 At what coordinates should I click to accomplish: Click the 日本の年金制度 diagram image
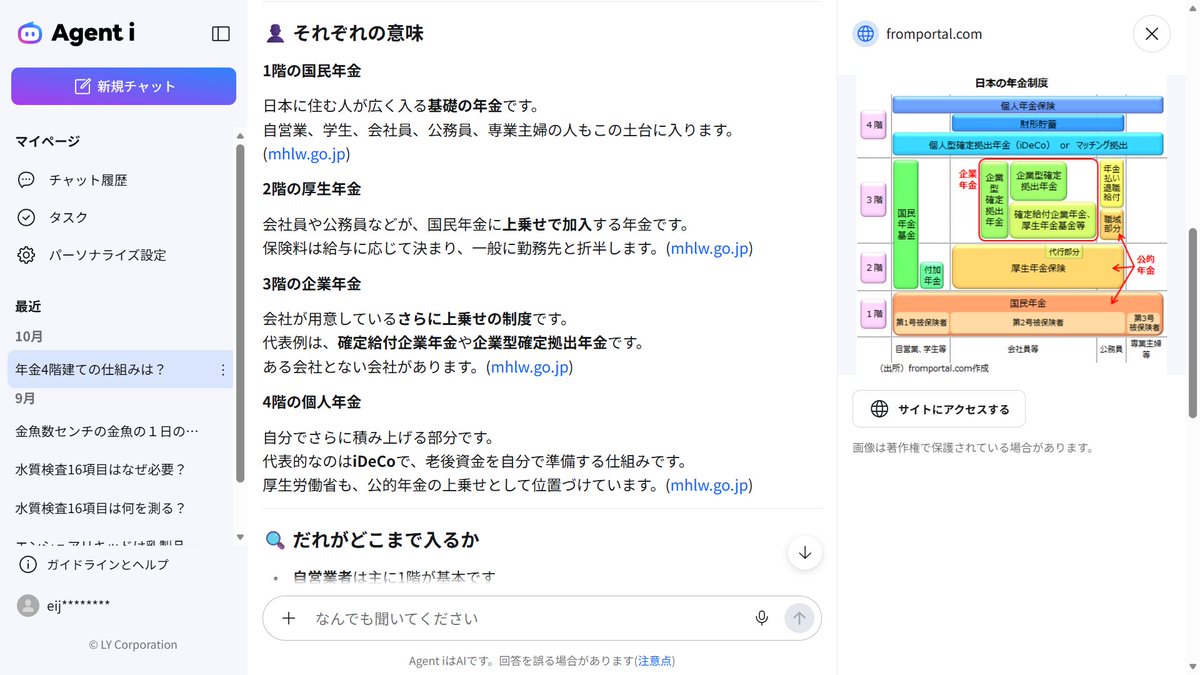point(1012,224)
